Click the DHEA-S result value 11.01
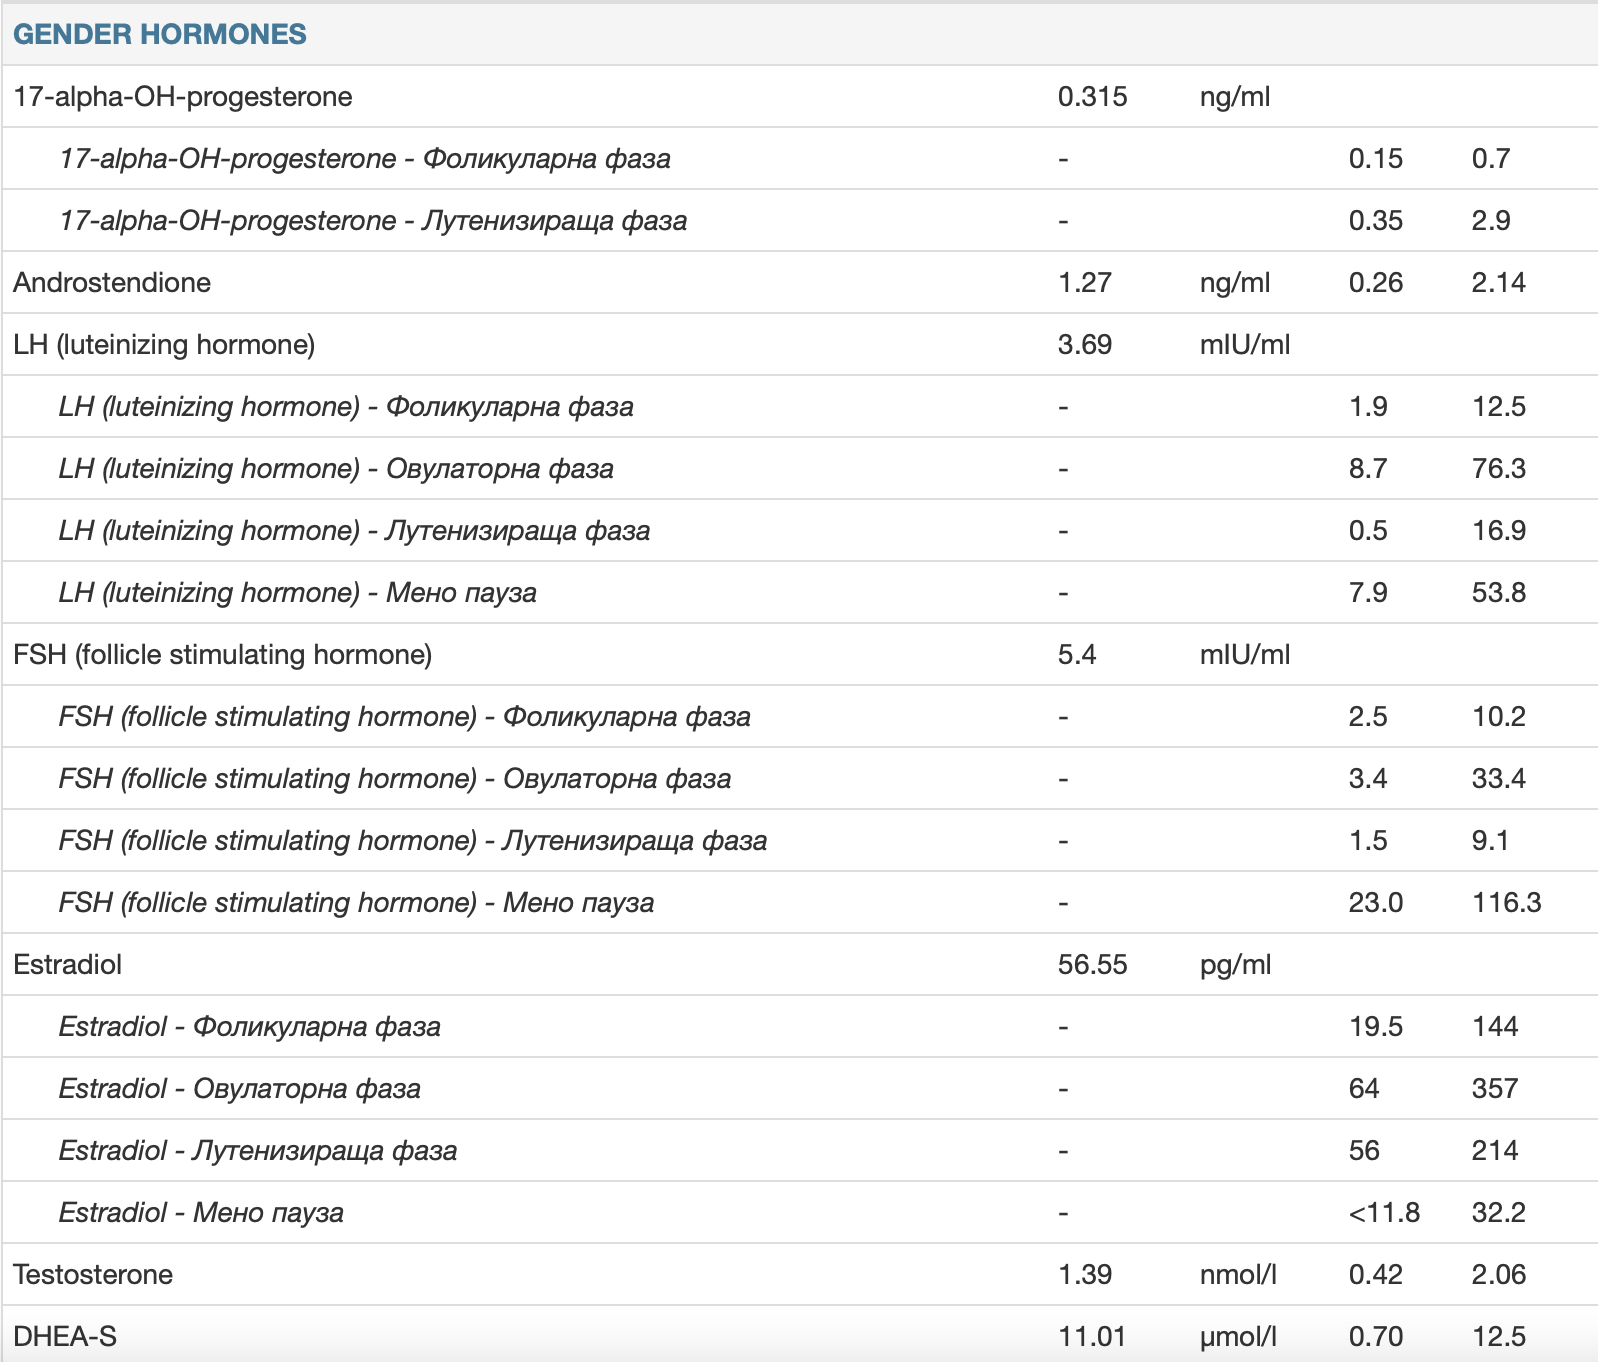This screenshot has width=1598, height=1362. pyautogui.click(x=1092, y=1337)
